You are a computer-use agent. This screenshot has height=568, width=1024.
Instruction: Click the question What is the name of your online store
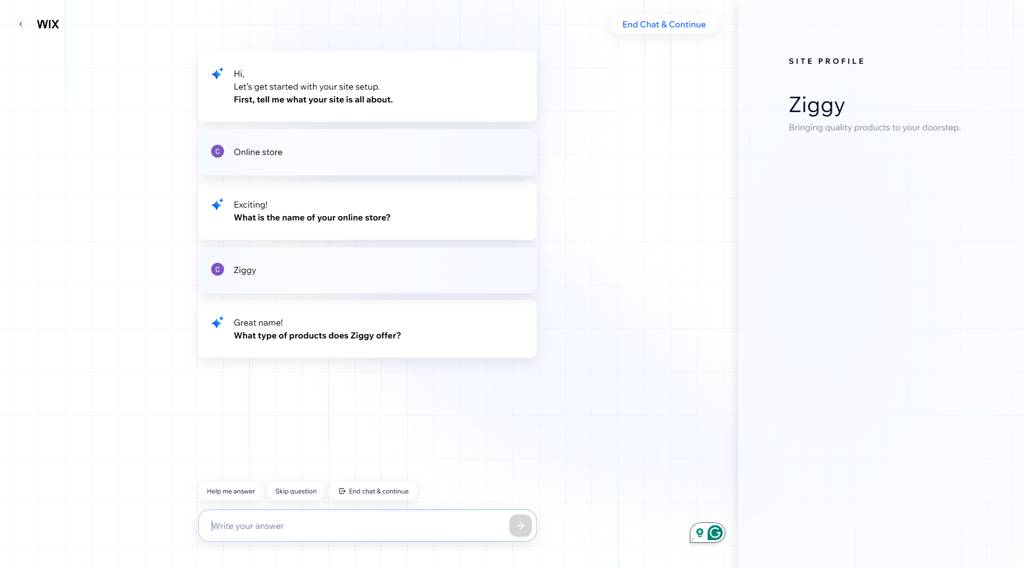[312, 217]
